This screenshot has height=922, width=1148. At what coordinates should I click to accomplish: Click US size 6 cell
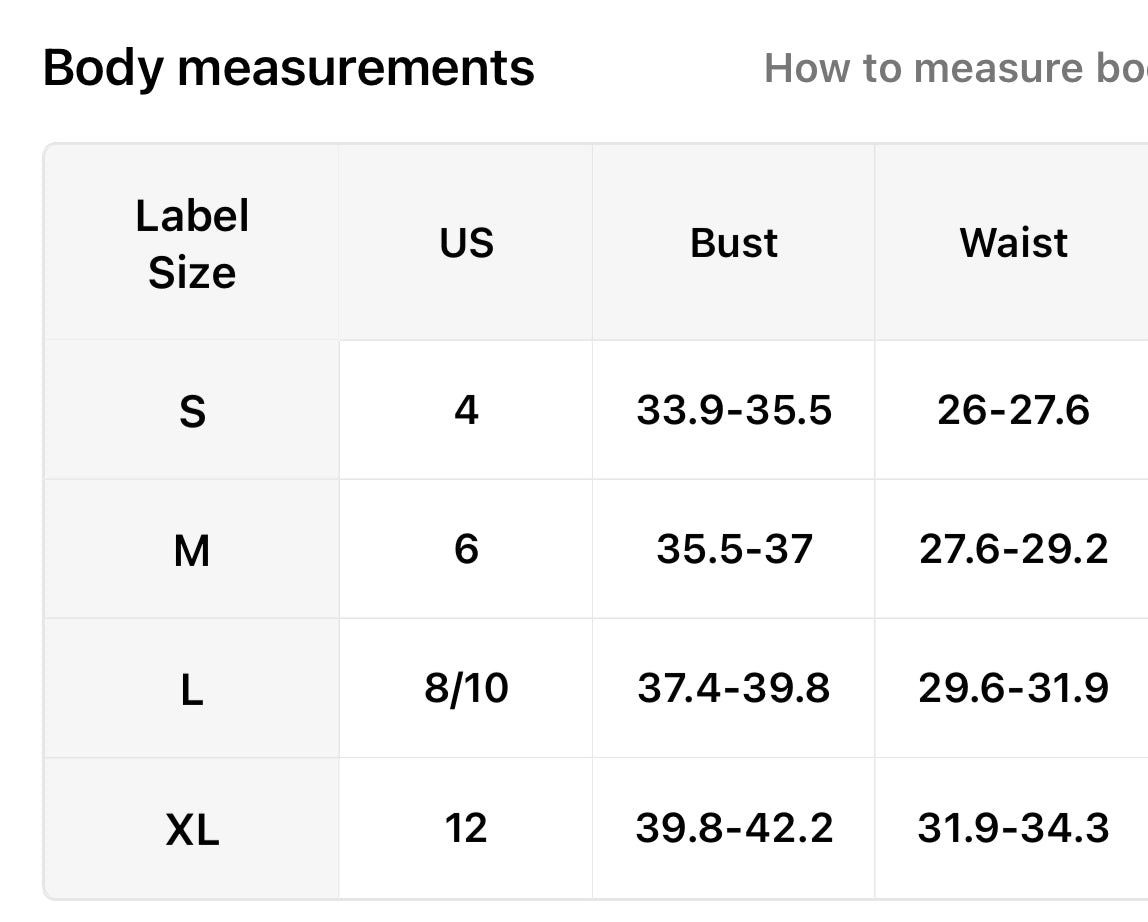click(466, 549)
